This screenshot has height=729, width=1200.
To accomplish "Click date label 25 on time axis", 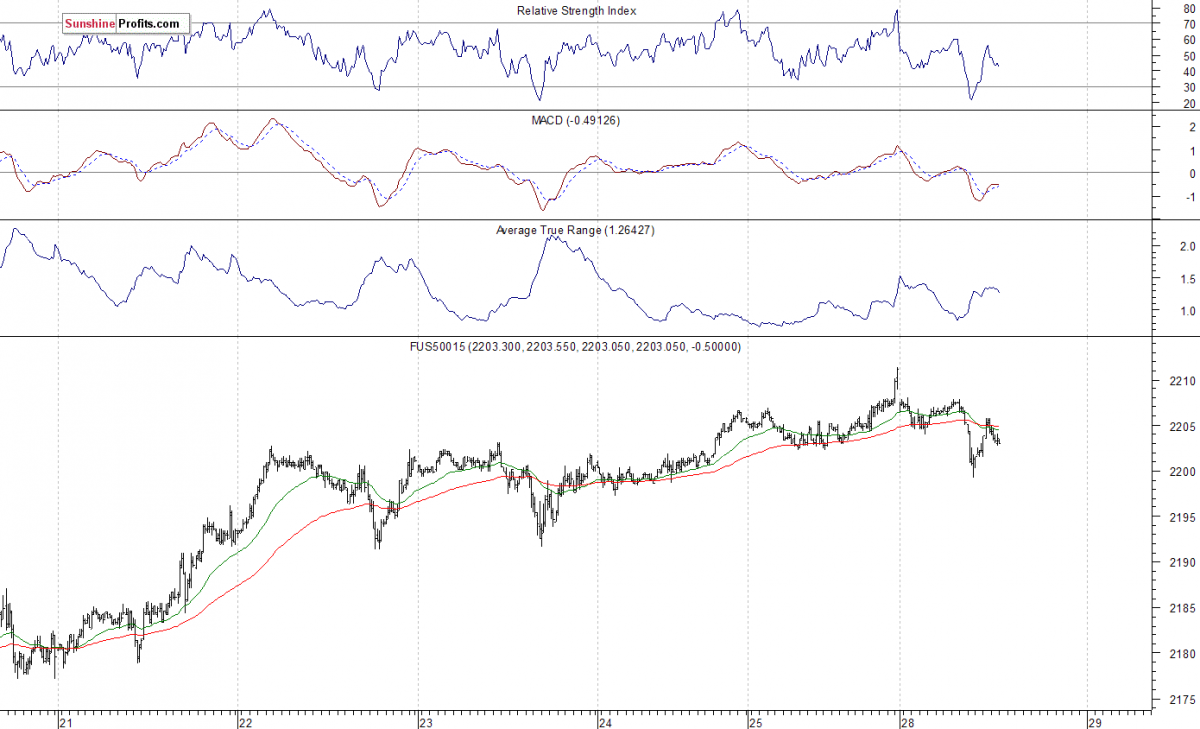I will pos(755,721).
